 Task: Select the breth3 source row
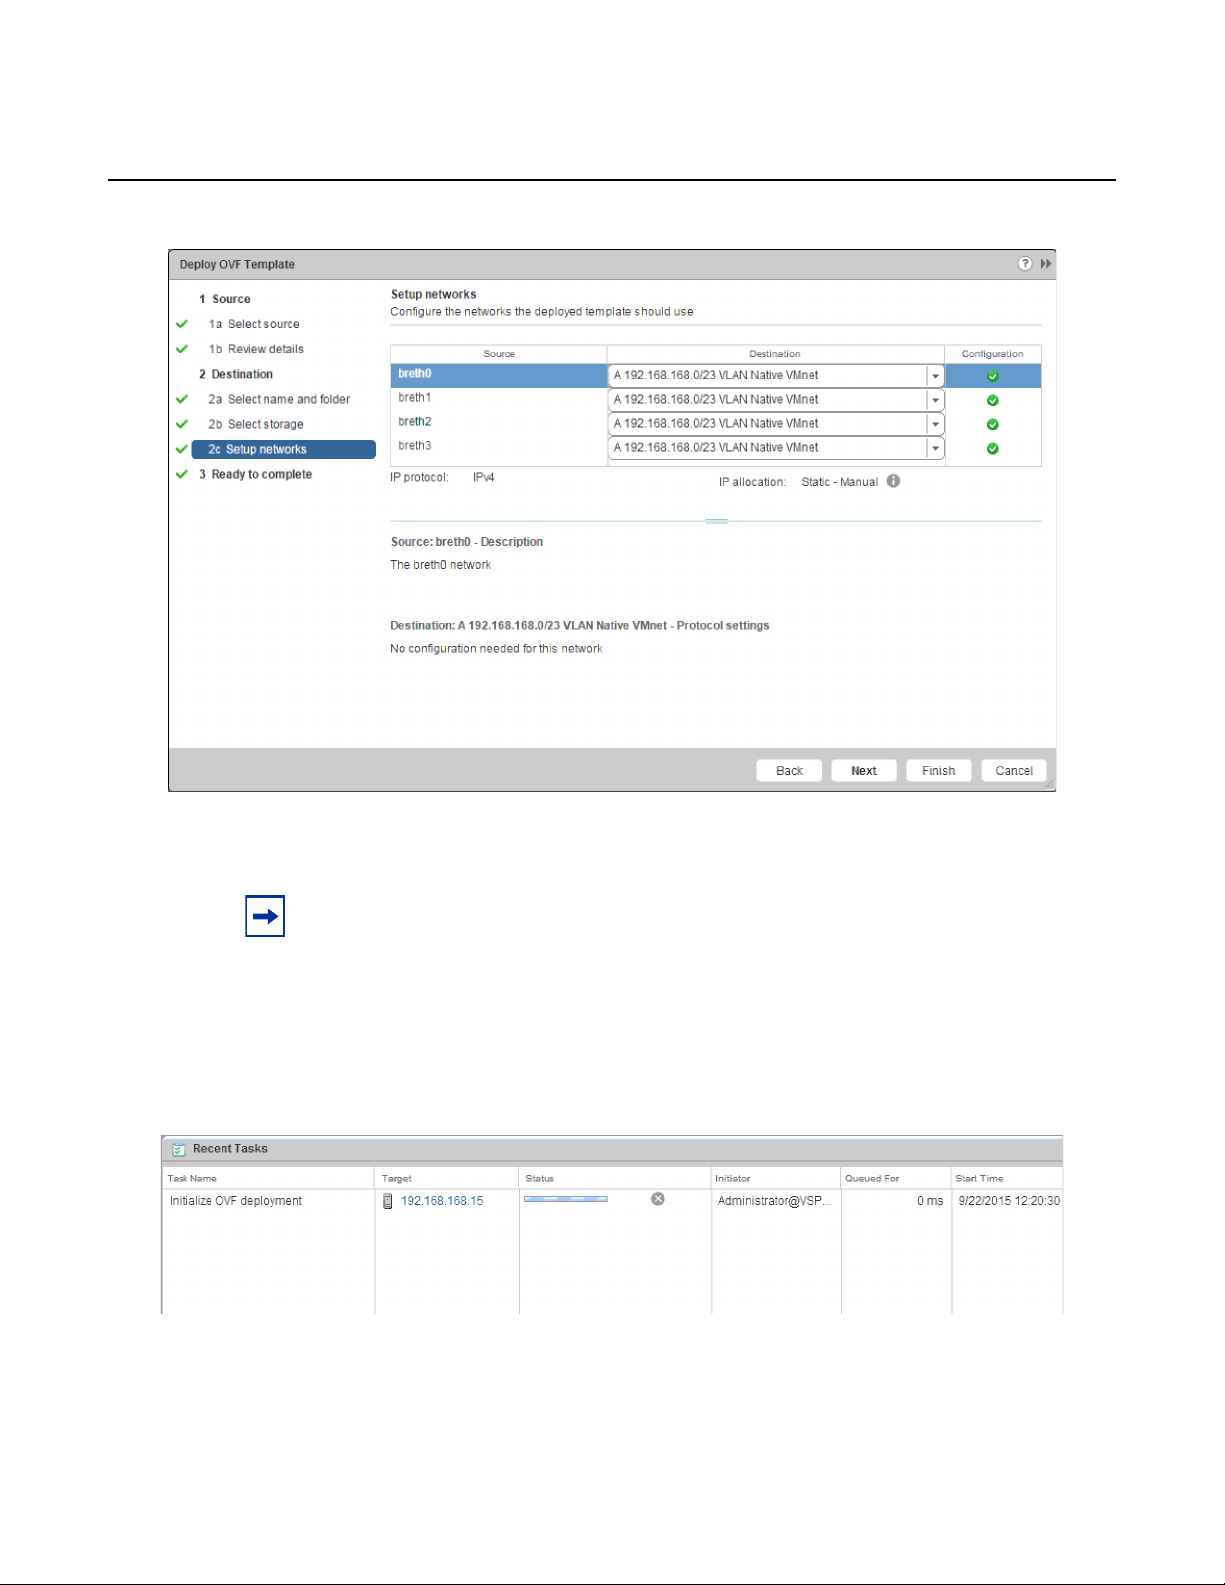point(498,447)
